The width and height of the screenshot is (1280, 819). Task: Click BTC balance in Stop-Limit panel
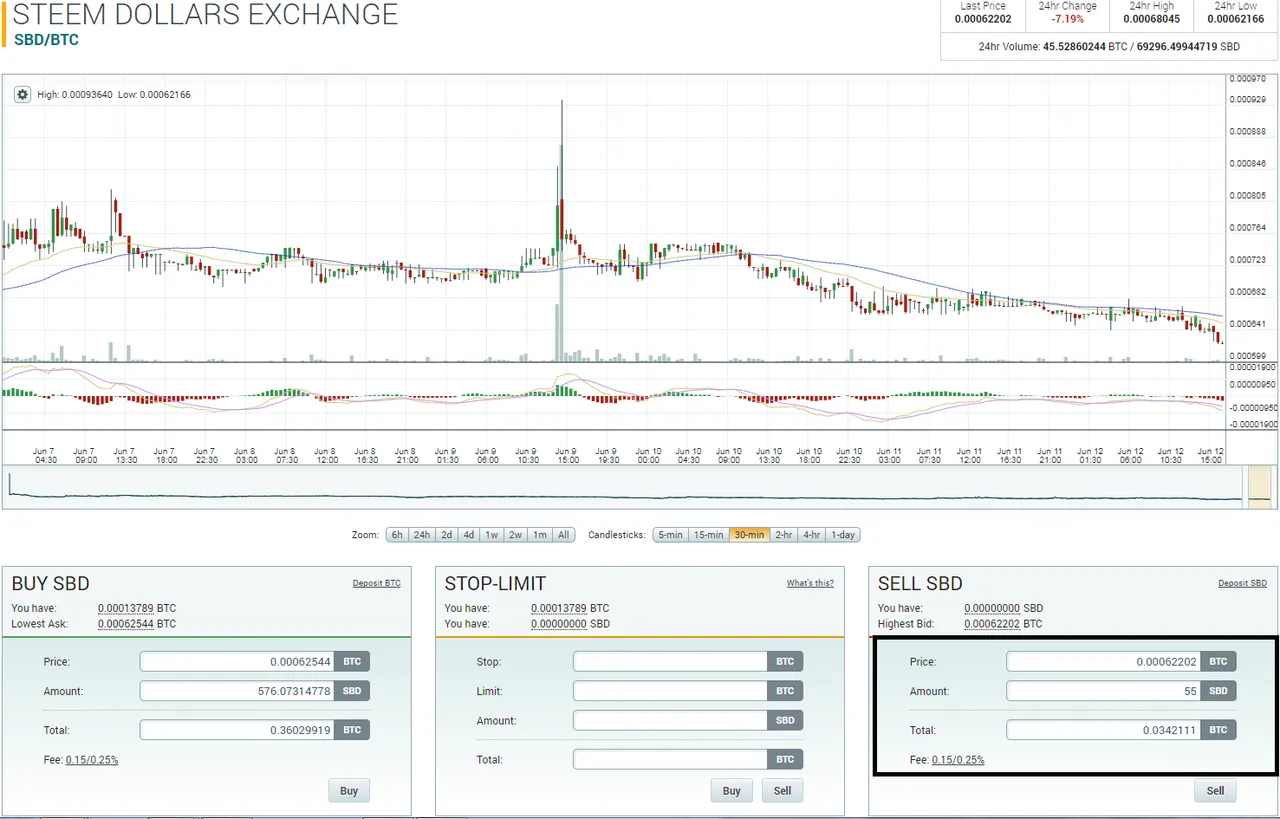[x=559, y=608]
